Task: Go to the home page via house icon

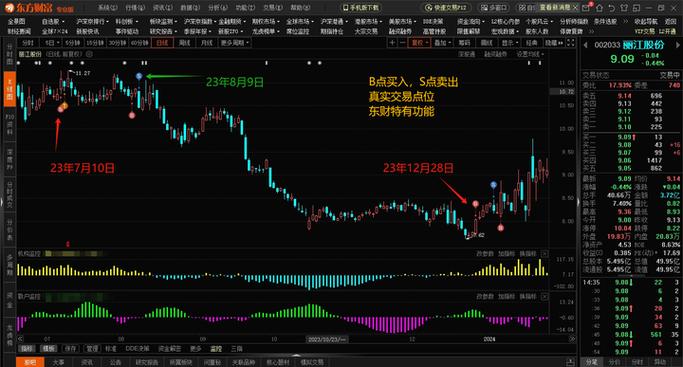Action: 600,7
